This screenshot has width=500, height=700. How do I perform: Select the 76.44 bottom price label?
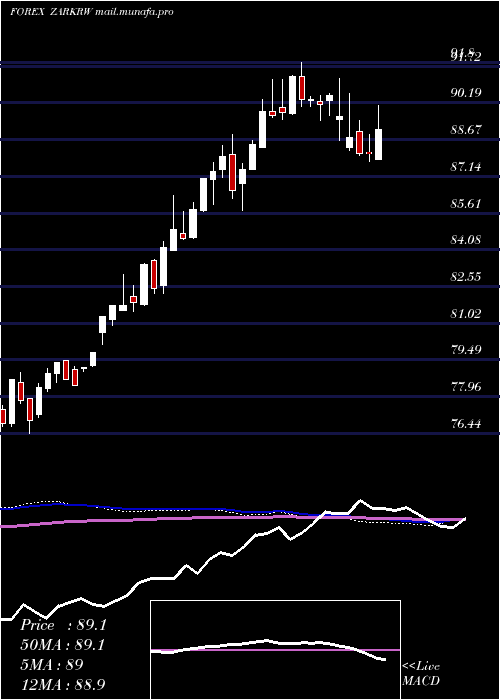465,423
